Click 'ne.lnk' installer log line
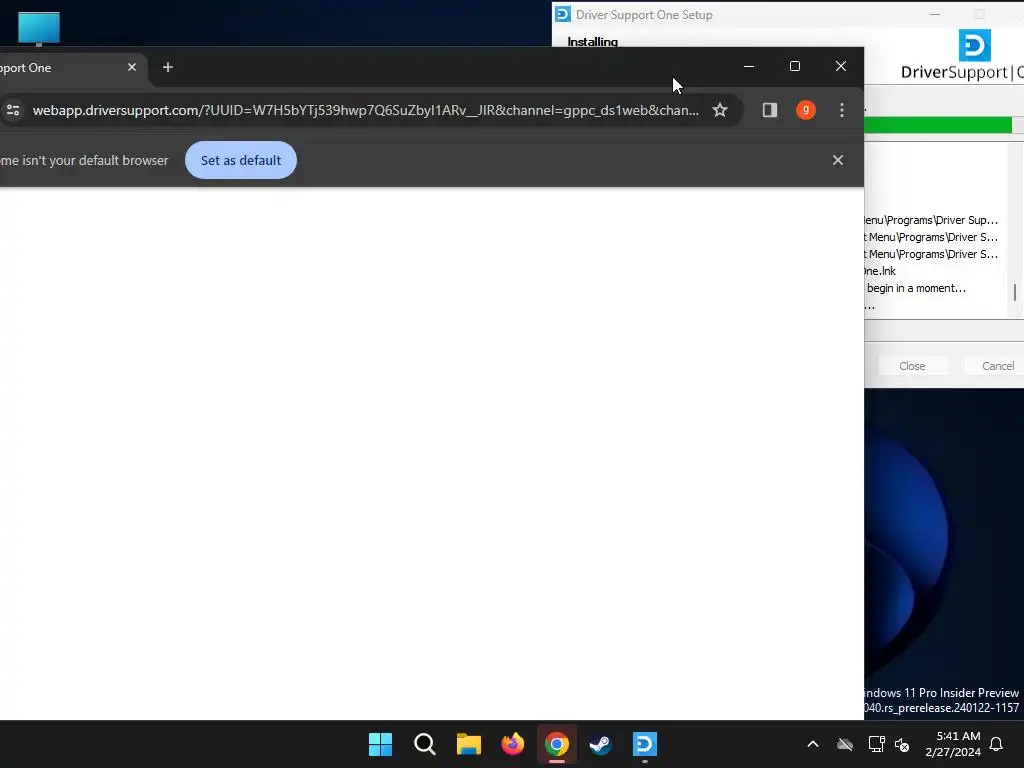Screen dimensions: 1024x768 click(880, 271)
